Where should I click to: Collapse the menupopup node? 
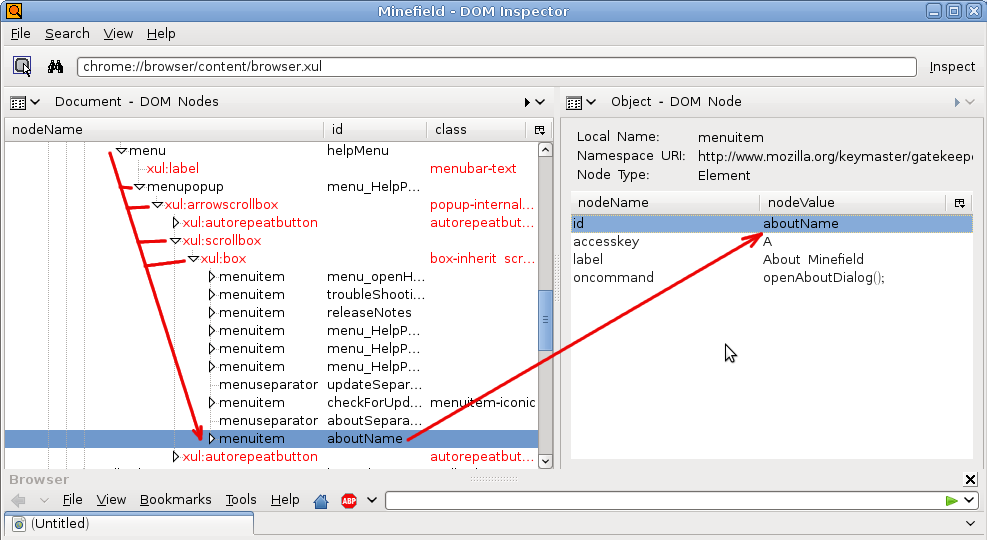(x=140, y=187)
